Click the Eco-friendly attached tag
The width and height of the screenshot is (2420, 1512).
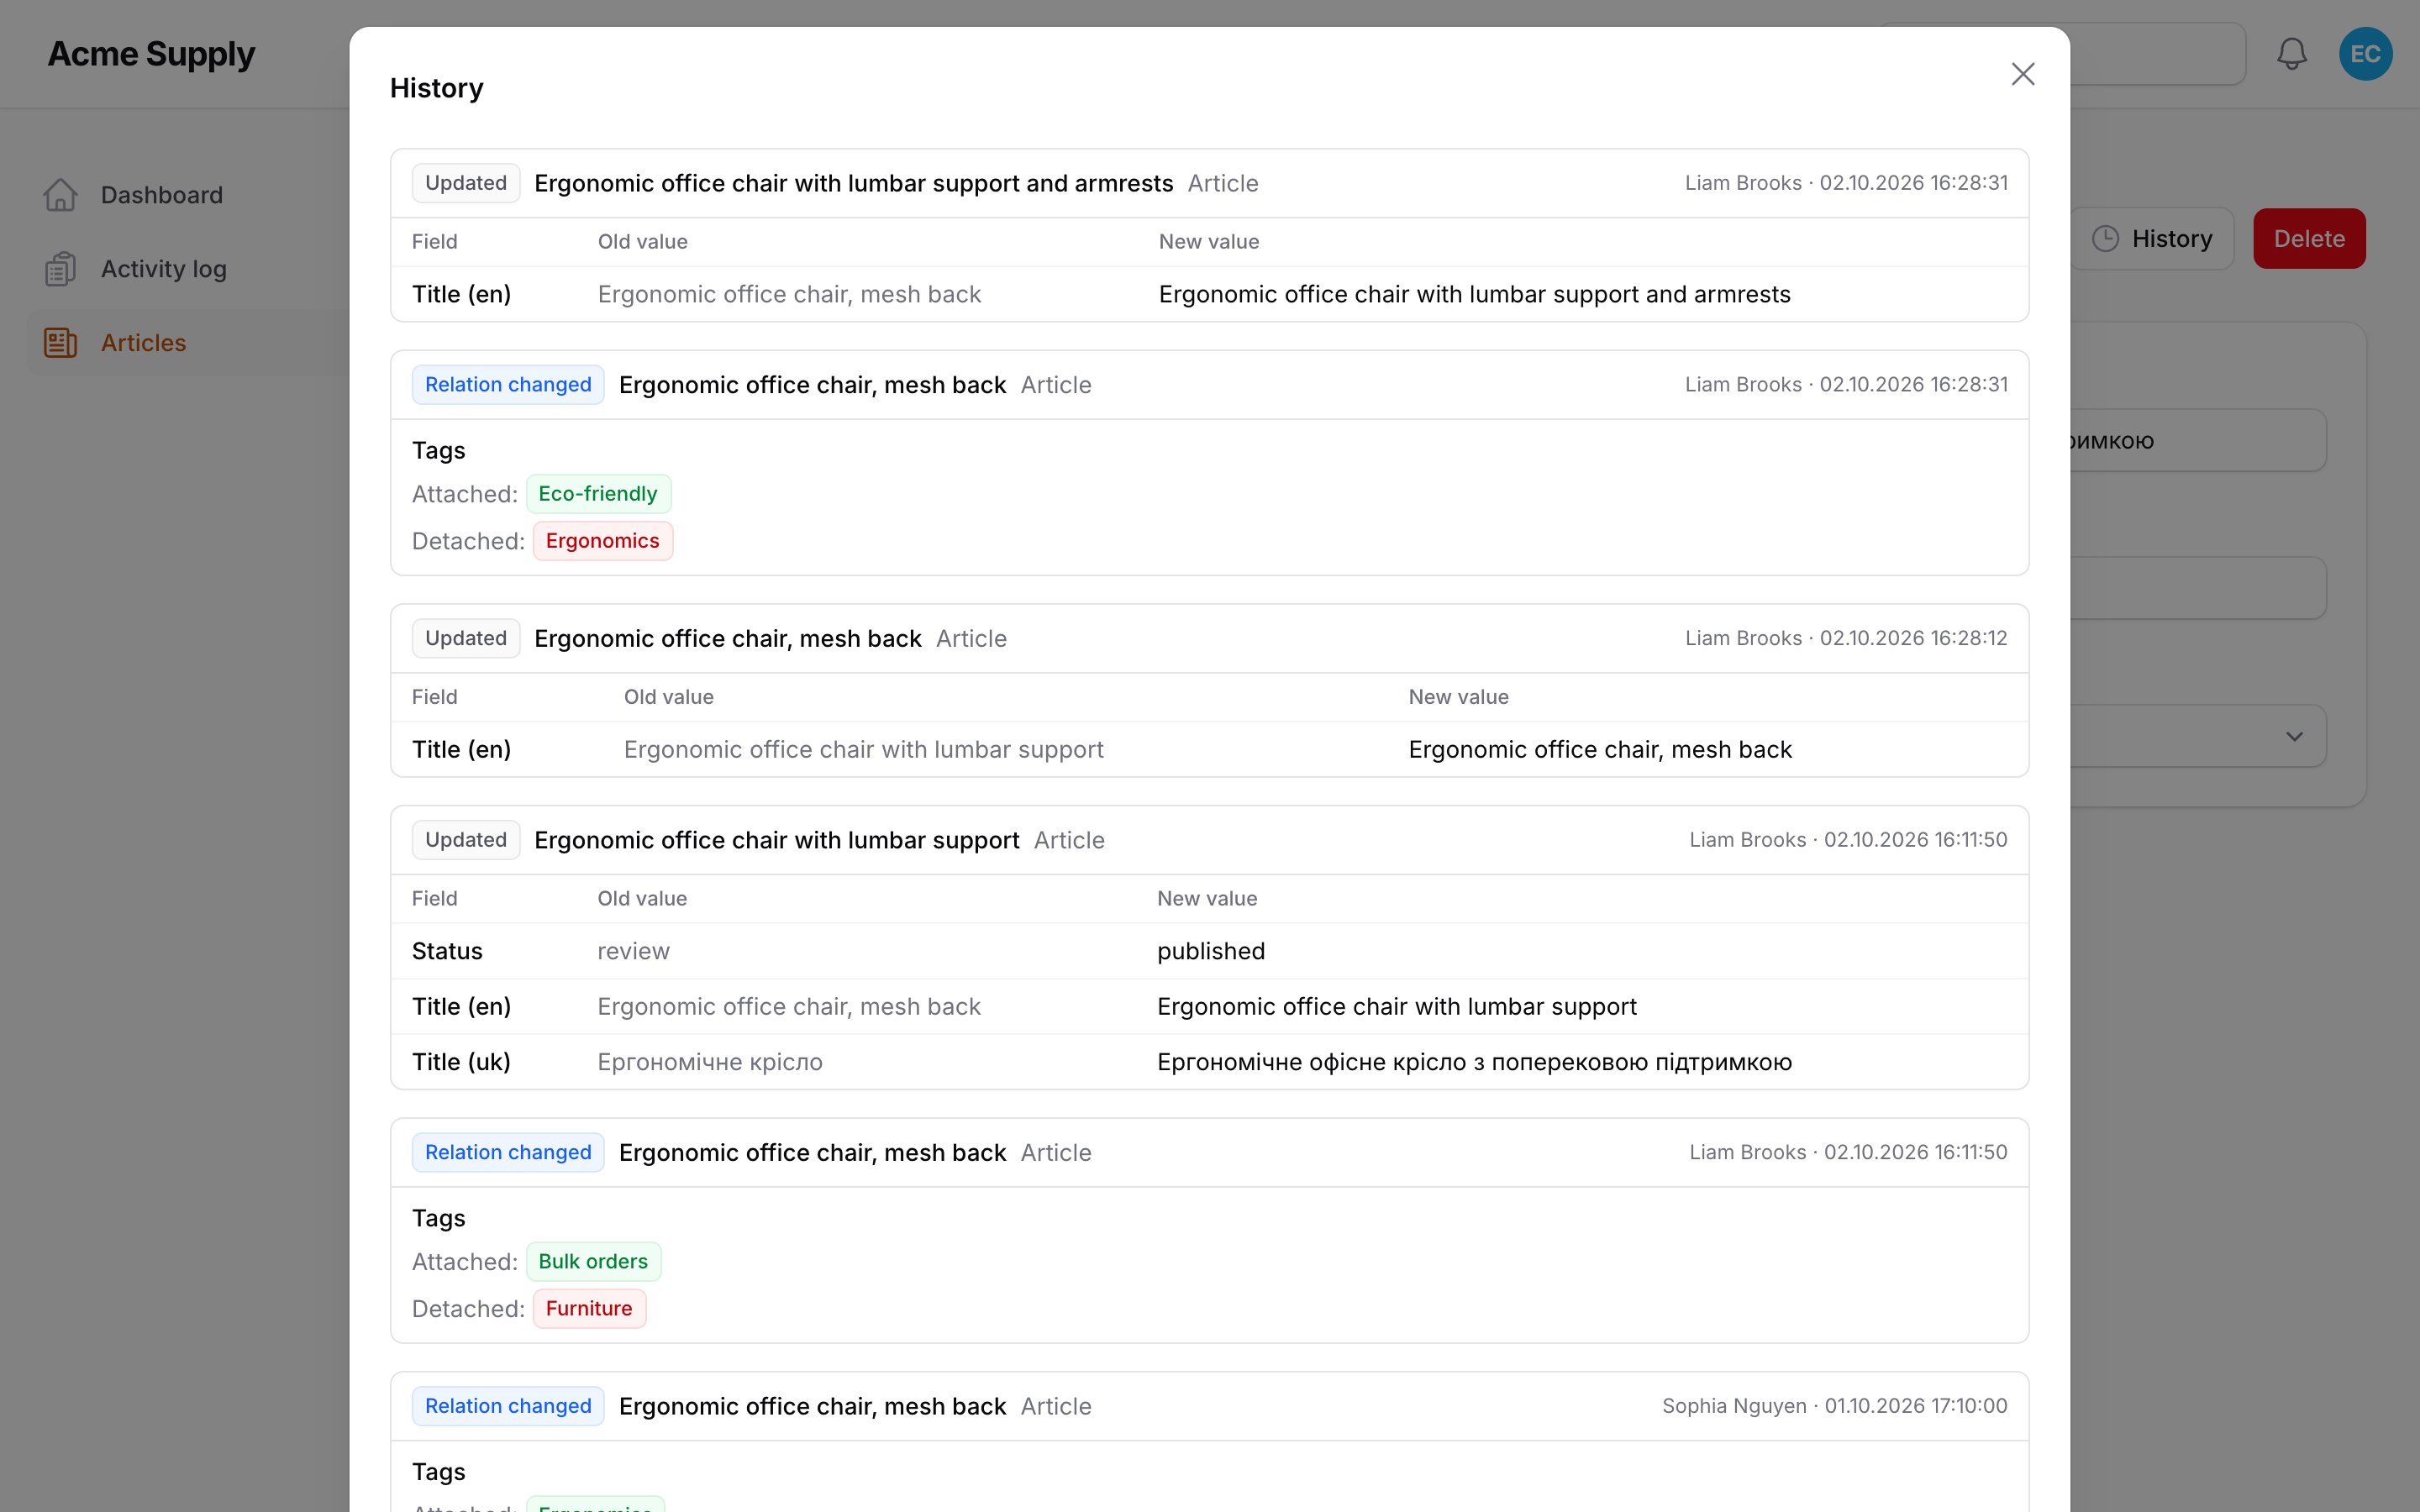click(598, 494)
